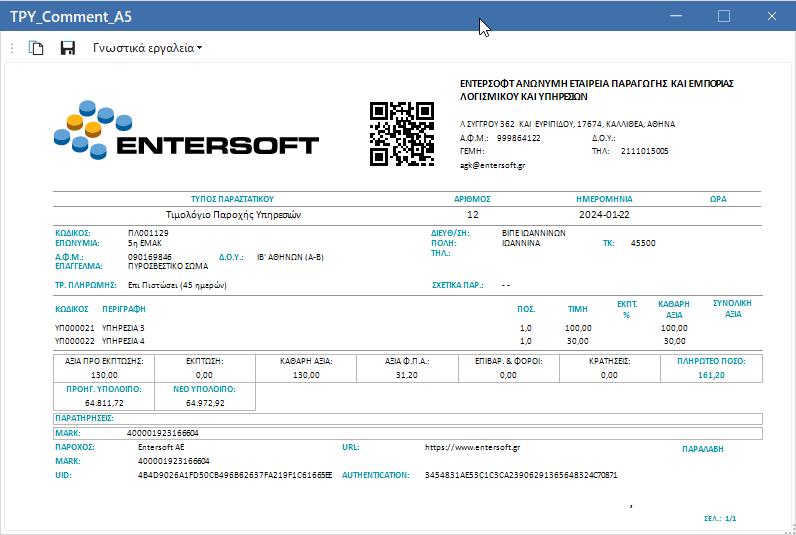Click previous balance 64.811,72
The image size is (796, 535).
[x=104, y=403]
